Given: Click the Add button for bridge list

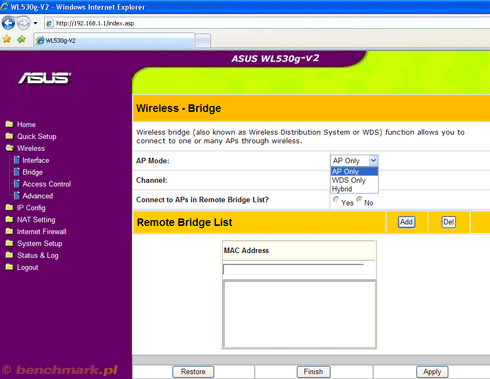Looking at the screenshot, I should click(x=407, y=222).
